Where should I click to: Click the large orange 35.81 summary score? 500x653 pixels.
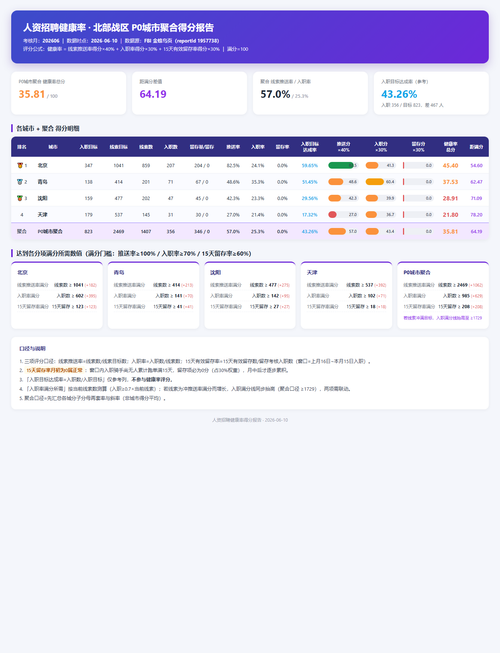coord(32,94)
